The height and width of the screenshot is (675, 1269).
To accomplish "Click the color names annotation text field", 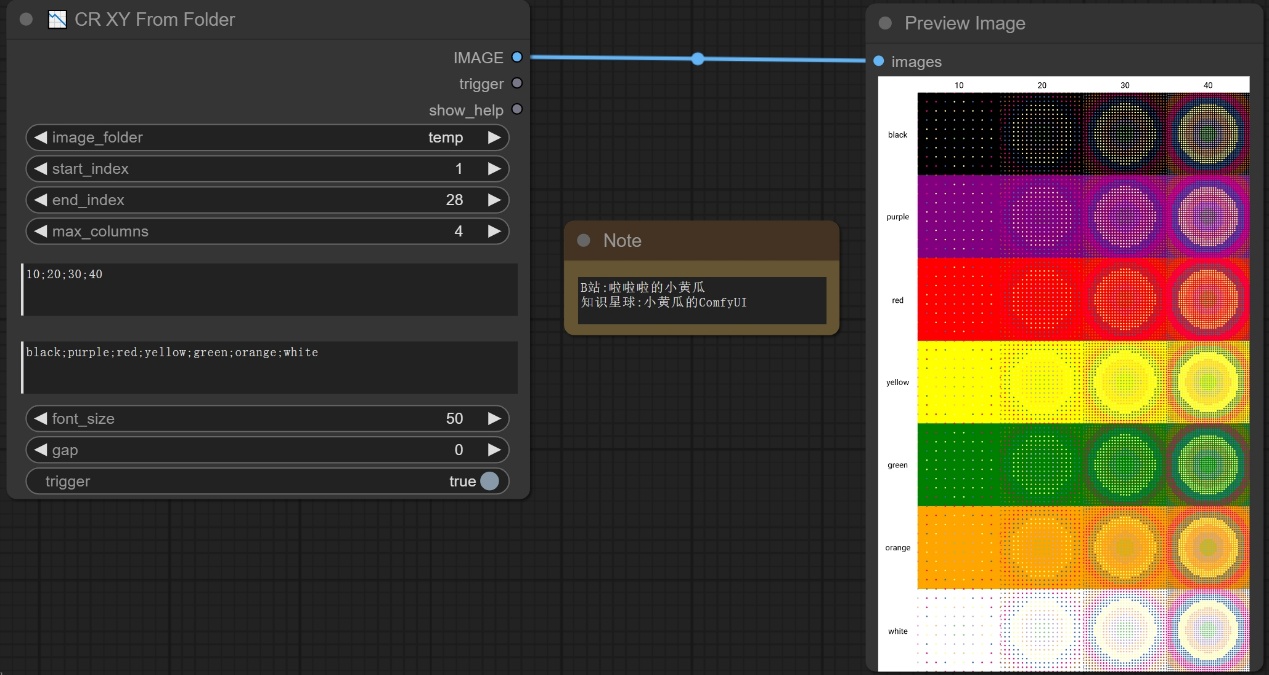I will tap(270, 367).
